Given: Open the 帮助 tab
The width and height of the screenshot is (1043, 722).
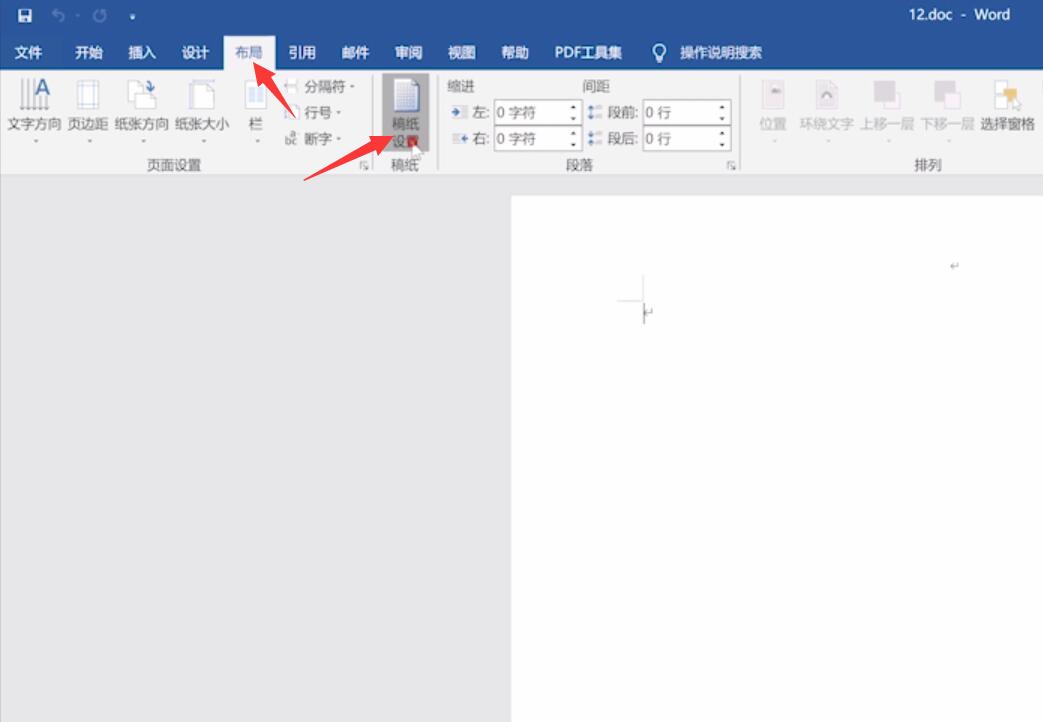Looking at the screenshot, I should pyautogui.click(x=515, y=53).
